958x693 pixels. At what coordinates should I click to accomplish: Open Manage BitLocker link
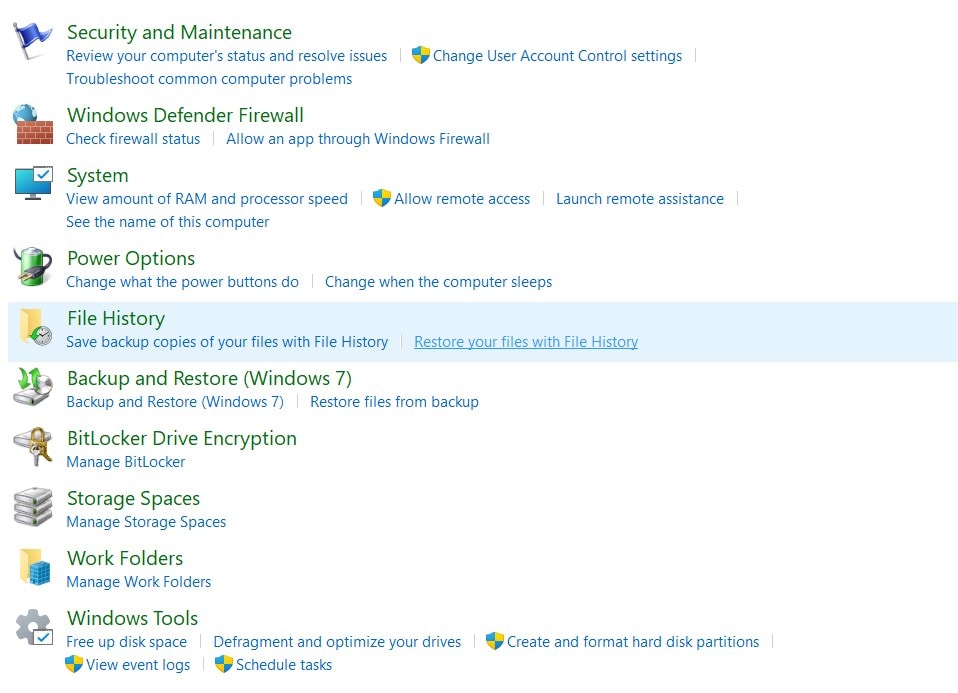(x=126, y=462)
